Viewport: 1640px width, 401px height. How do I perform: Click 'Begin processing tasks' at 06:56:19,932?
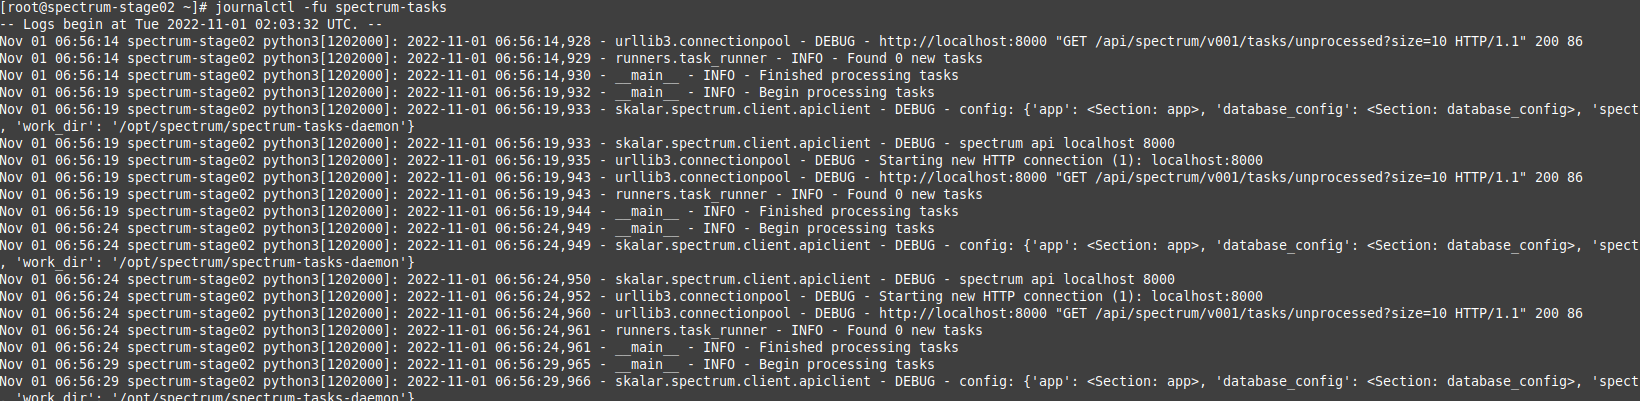[x=846, y=92]
